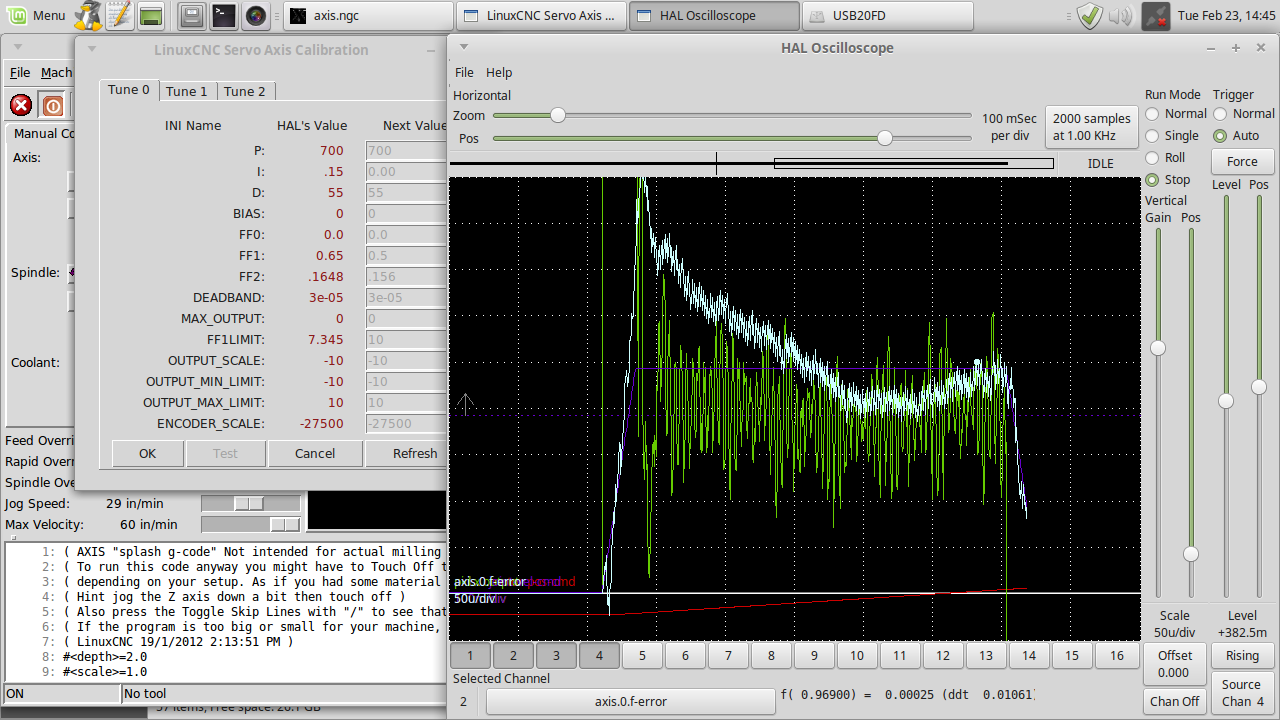Click the AXIS Jog Speed slider
The height and width of the screenshot is (720, 1280).
(251, 503)
